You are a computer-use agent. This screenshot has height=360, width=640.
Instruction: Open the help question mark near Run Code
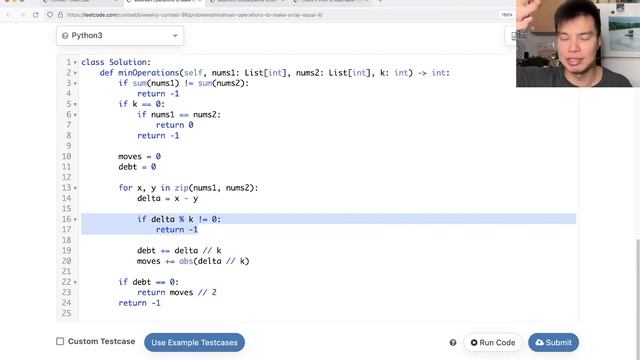coord(453,342)
